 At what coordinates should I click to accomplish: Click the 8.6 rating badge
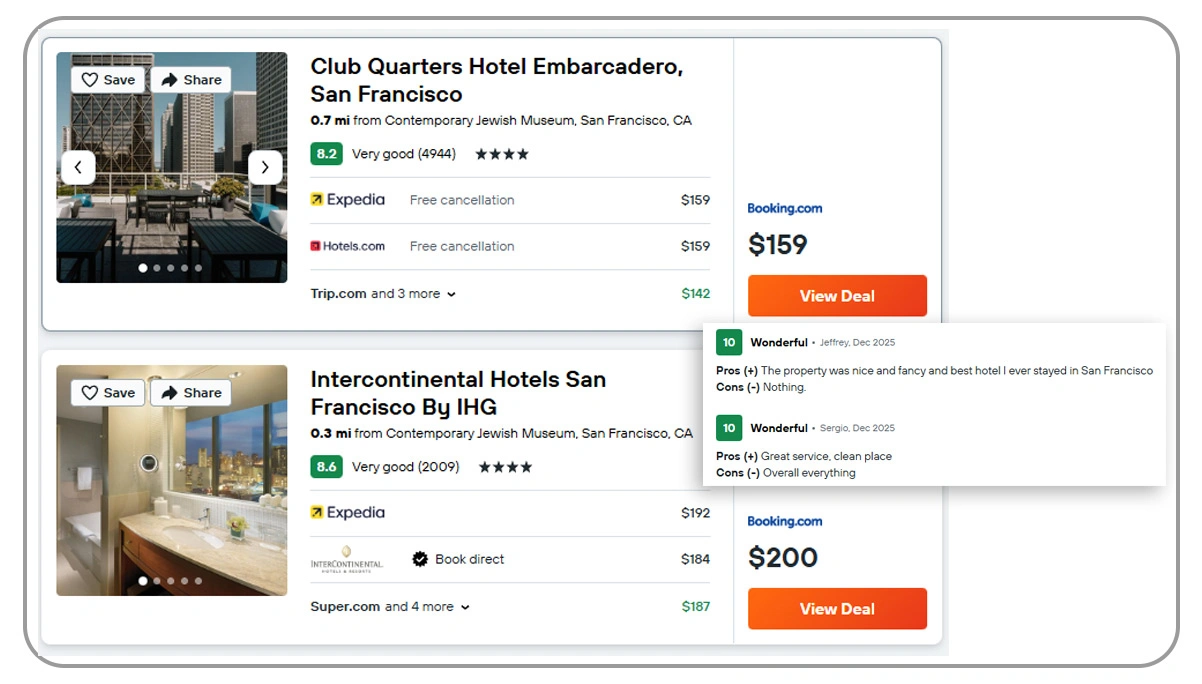coord(326,467)
